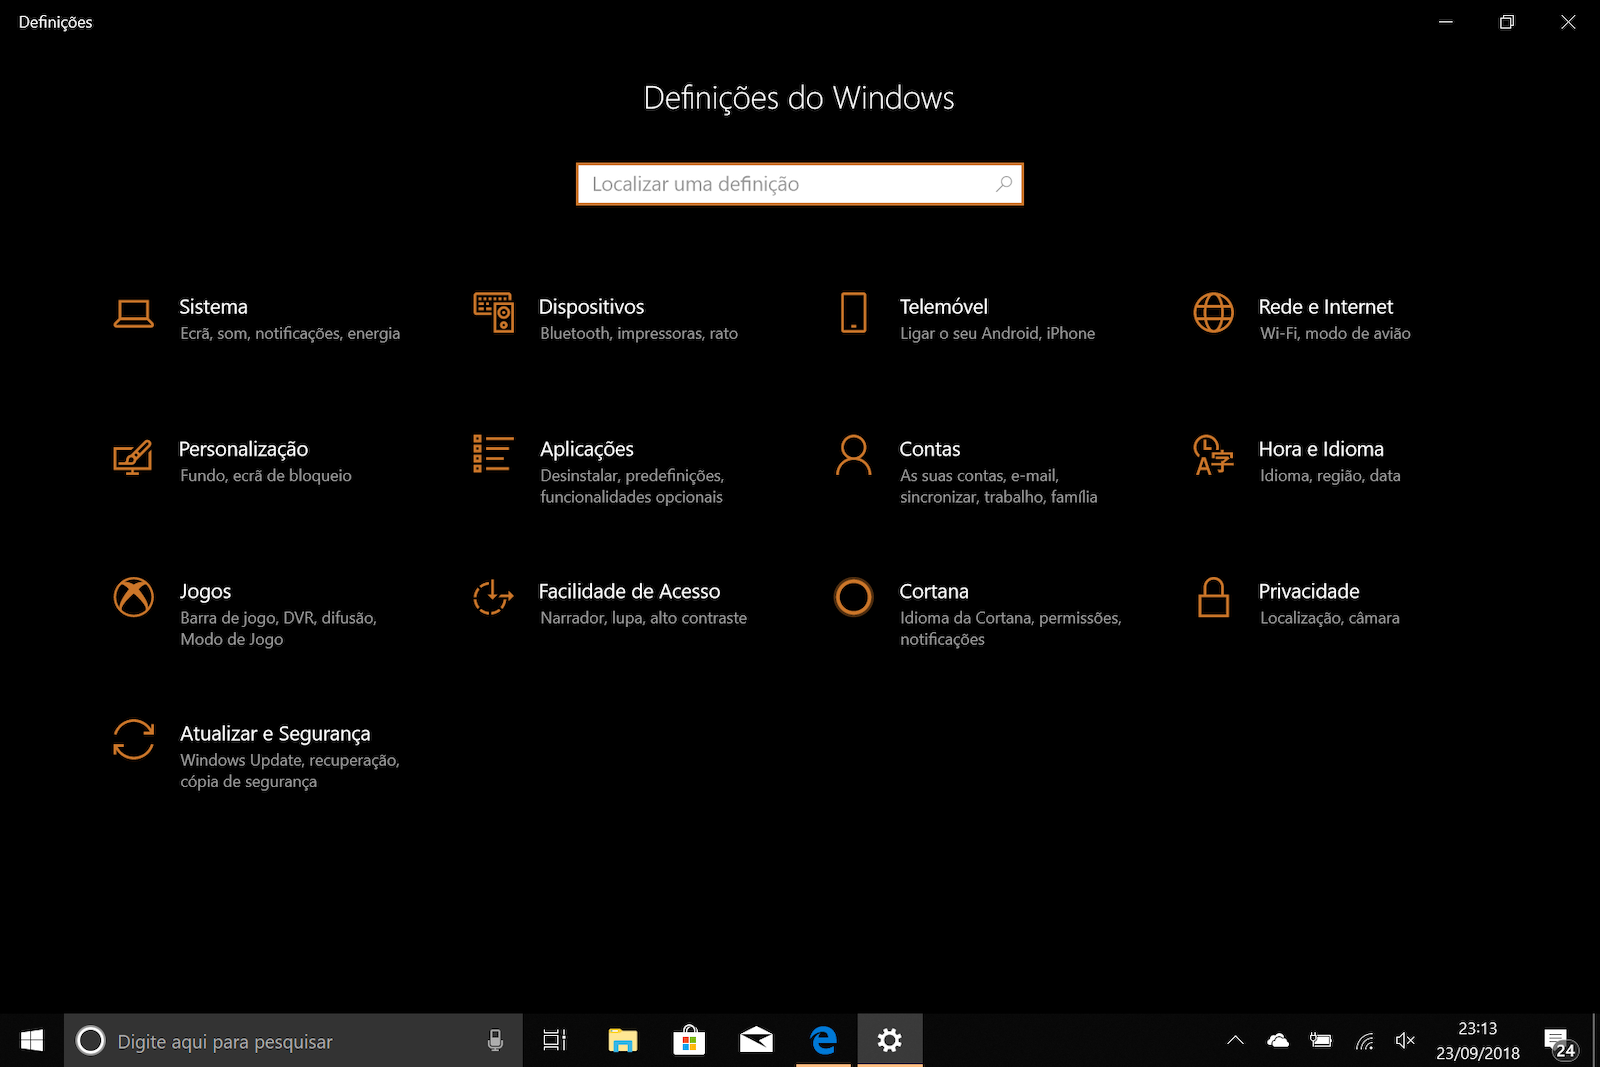Open the Atualizar e Segurança refresh icon
This screenshot has height=1067, width=1600.
133,740
